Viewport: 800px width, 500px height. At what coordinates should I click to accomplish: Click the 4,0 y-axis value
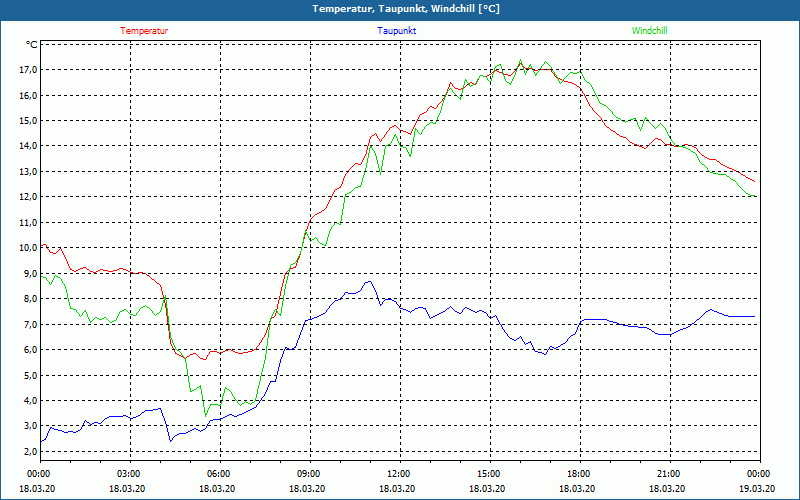pos(31,401)
